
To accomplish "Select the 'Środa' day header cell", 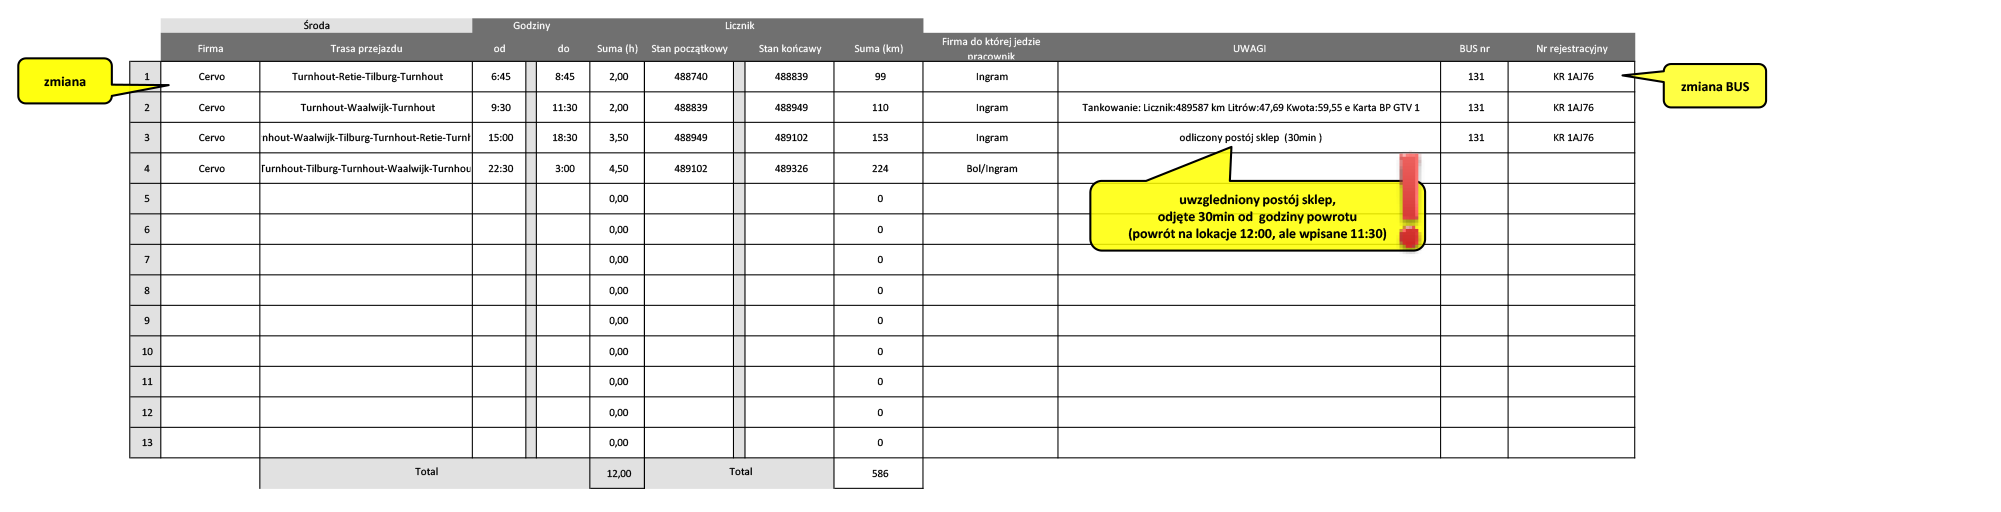I will (x=316, y=26).
